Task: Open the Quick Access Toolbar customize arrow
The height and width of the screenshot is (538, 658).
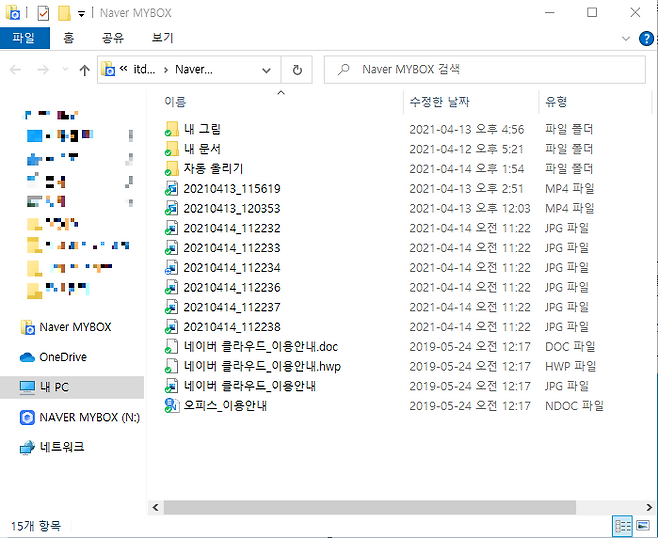Action: pyautogui.click(x=81, y=14)
